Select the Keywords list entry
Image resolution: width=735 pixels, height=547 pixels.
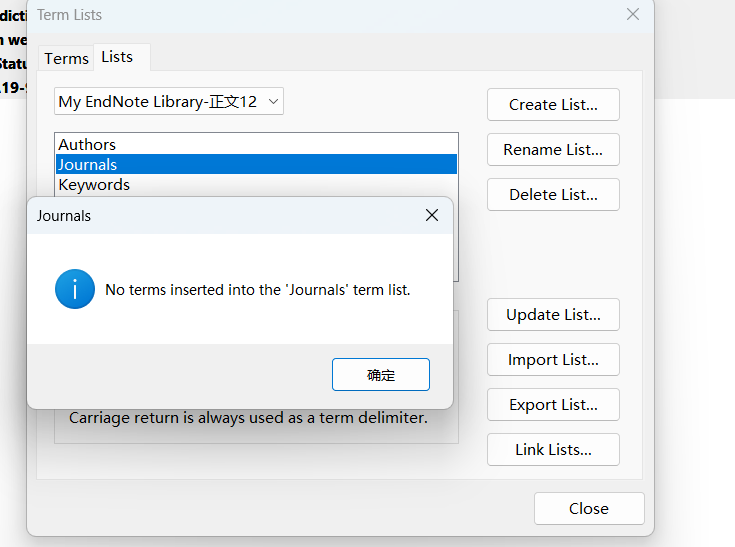coord(256,185)
